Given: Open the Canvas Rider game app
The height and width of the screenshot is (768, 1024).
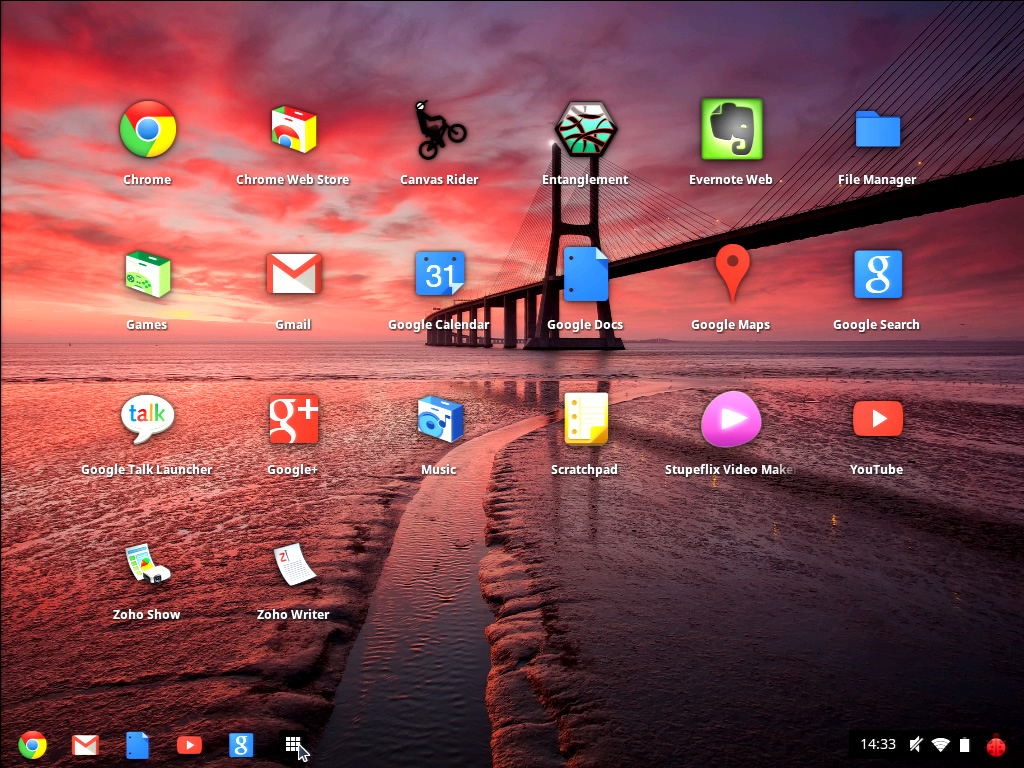Looking at the screenshot, I should (439, 130).
